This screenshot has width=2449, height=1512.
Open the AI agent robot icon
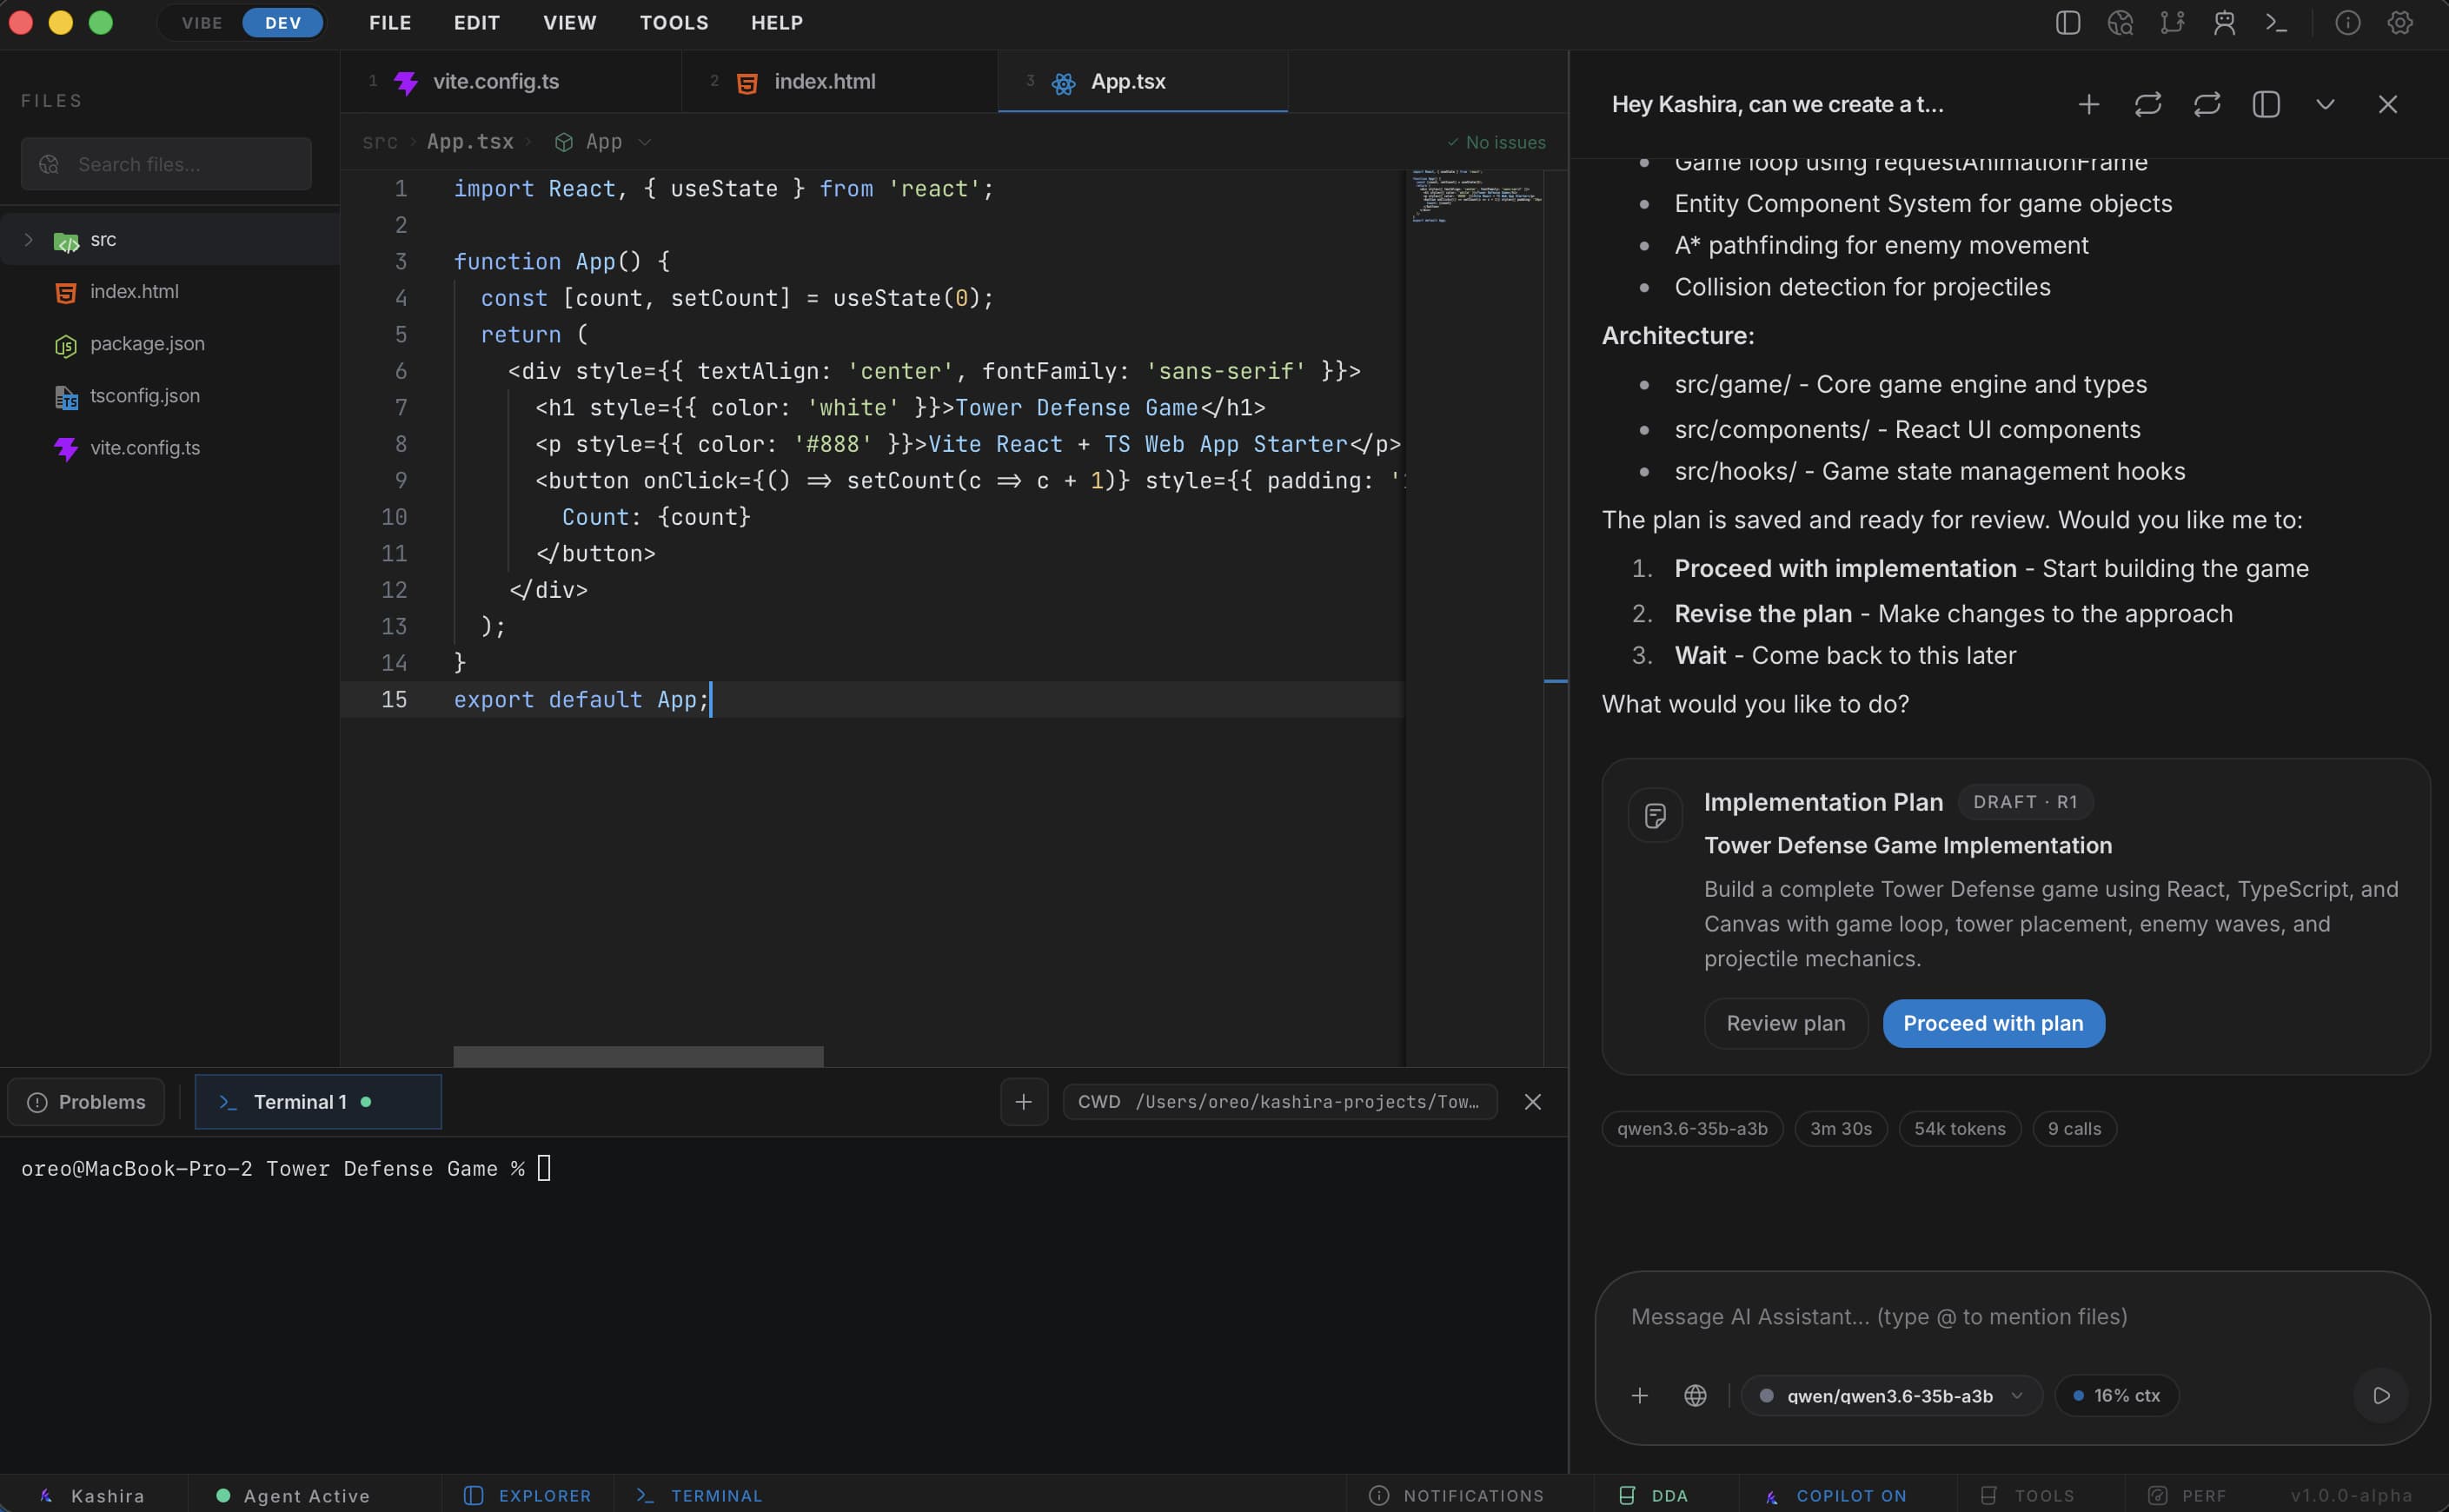2224,22
